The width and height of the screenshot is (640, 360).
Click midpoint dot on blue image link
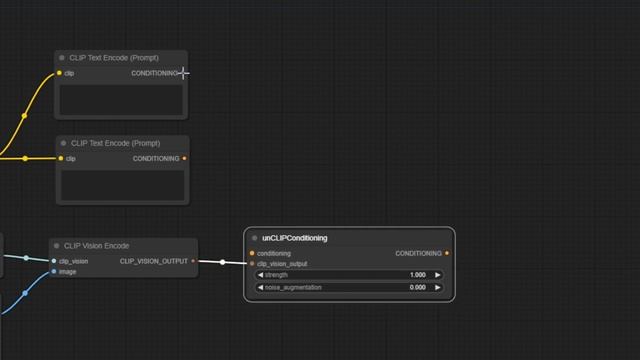25,293
